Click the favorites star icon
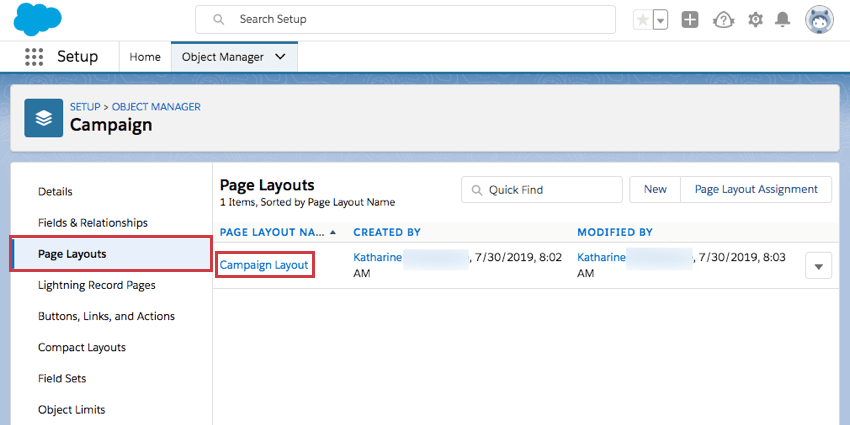The image size is (850, 425). 643,20
